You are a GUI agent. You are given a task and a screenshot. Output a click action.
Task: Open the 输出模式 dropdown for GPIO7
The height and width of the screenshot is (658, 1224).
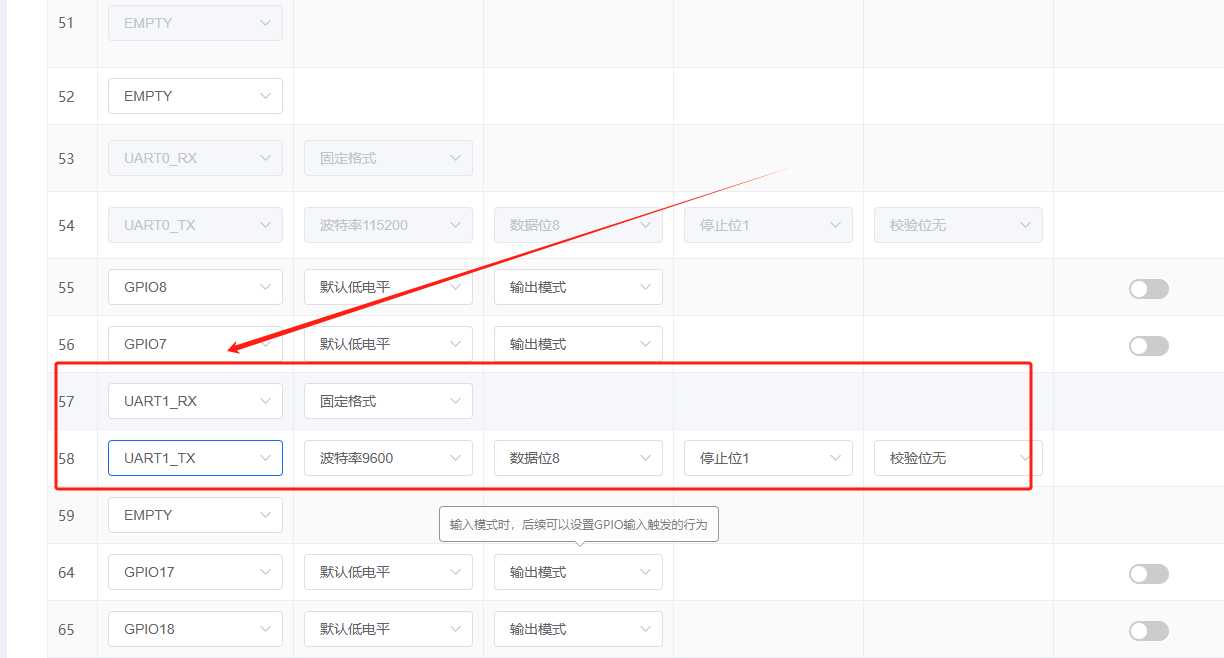(x=578, y=343)
